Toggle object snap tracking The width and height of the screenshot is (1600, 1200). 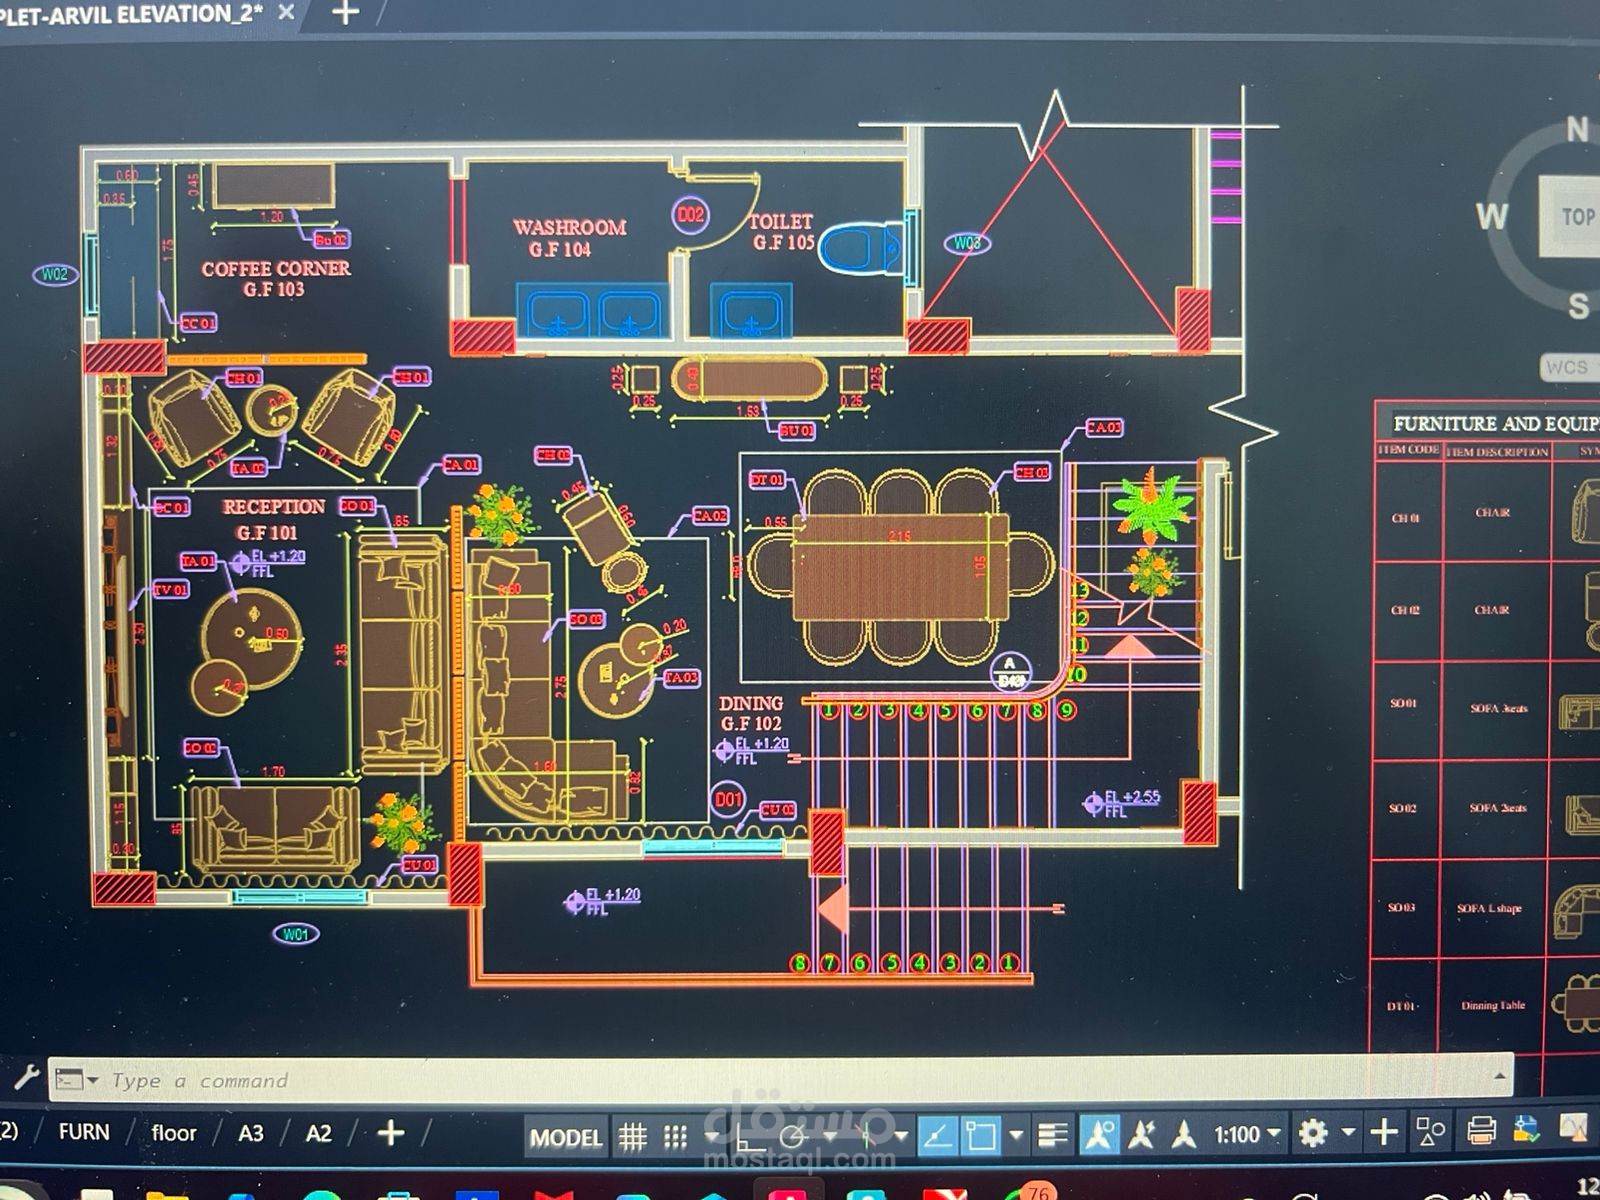coord(937,1135)
